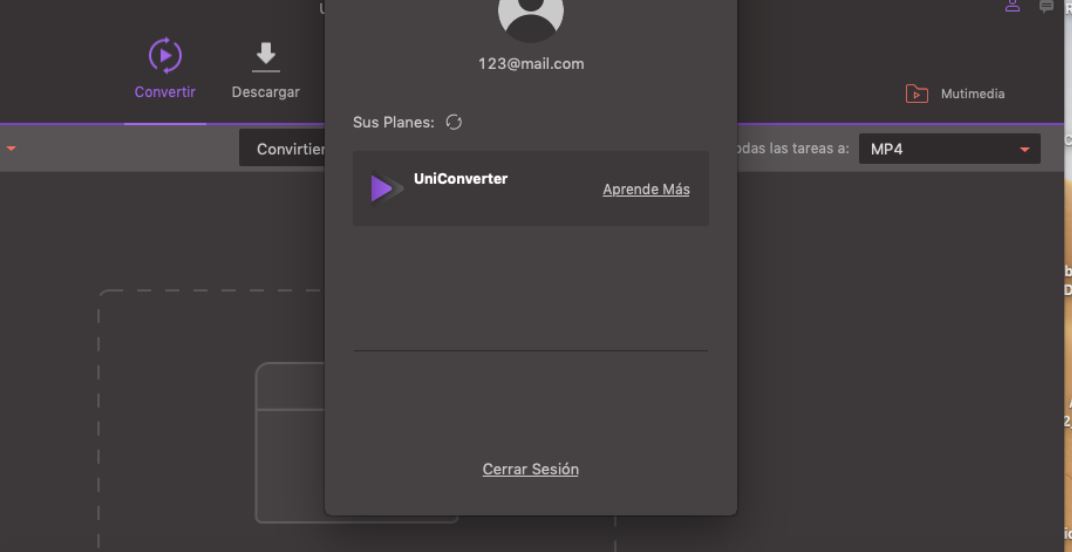
Task: Refresh plans with the Sus Planes icon
Action: 454,122
